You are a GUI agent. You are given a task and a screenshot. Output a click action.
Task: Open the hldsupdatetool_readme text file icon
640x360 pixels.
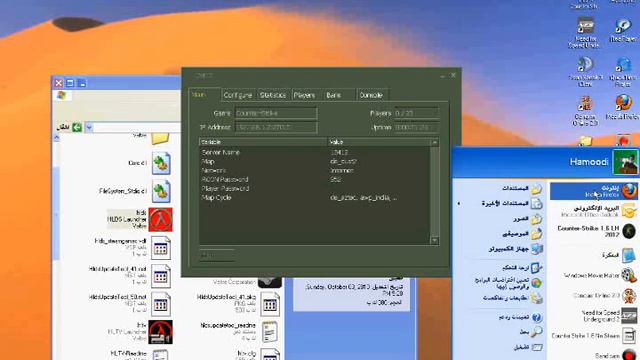(x=270, y=332)
